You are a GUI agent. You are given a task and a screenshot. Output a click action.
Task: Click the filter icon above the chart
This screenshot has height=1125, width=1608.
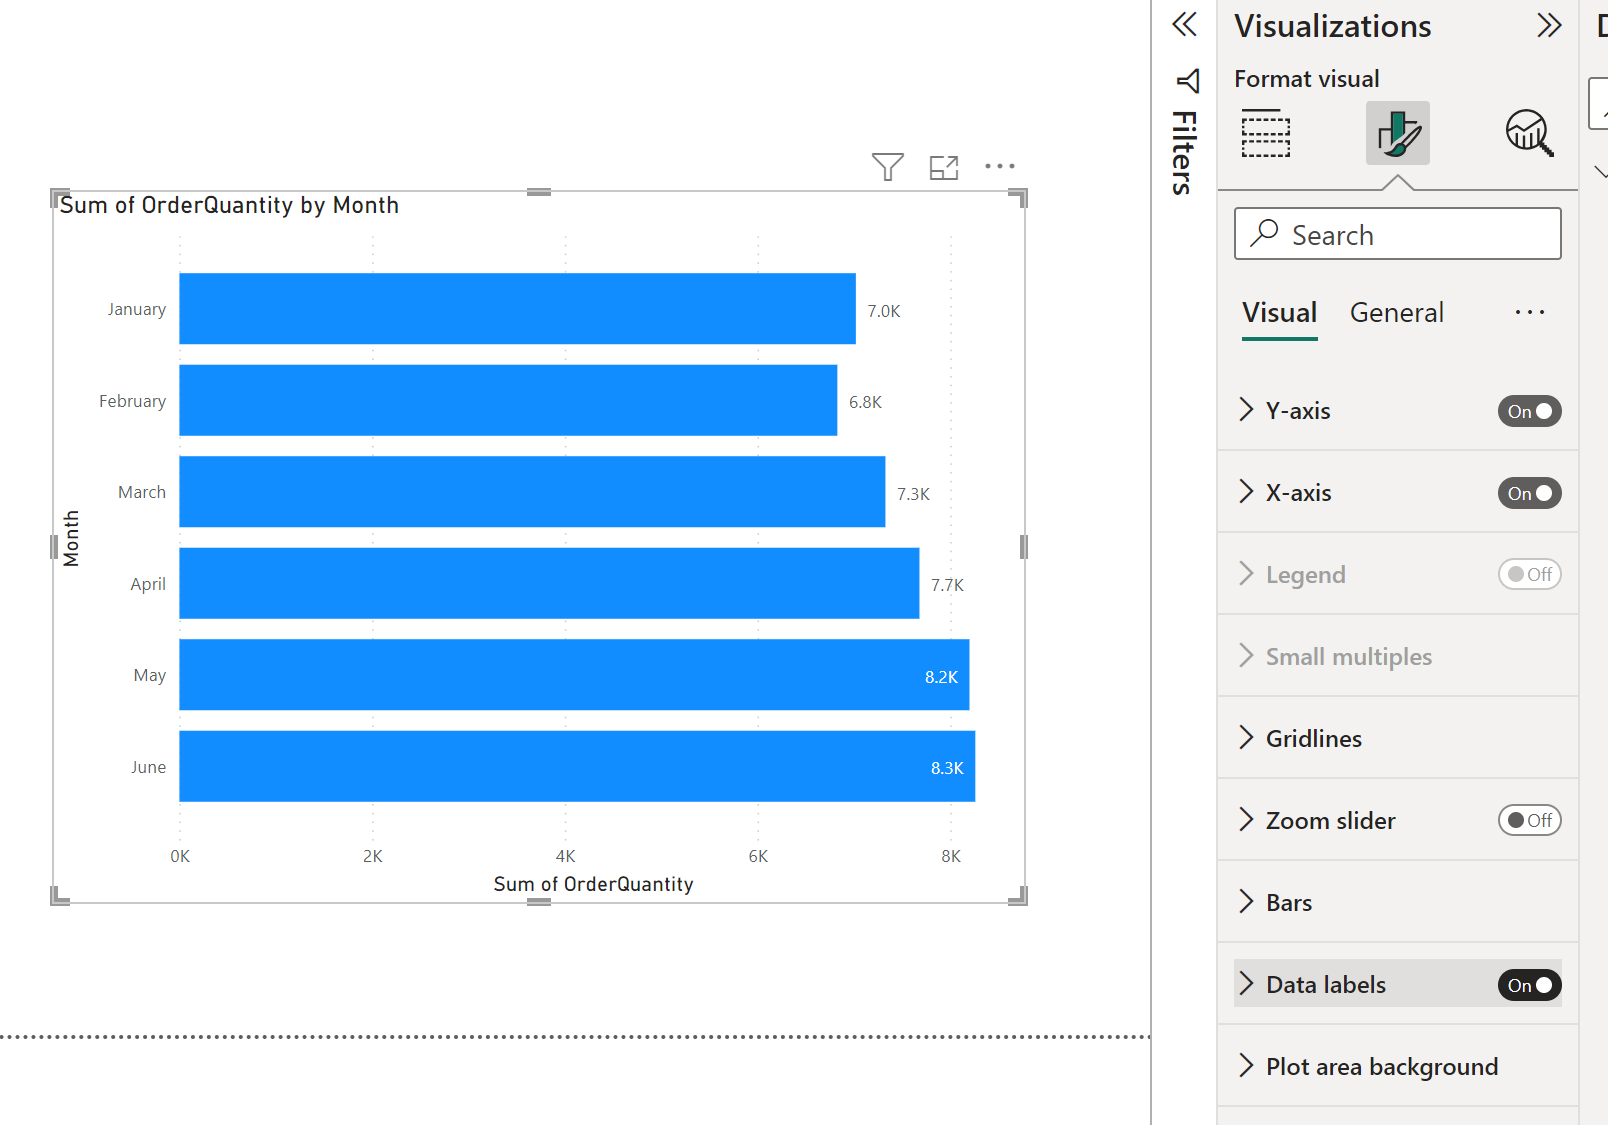pos(887,167)
